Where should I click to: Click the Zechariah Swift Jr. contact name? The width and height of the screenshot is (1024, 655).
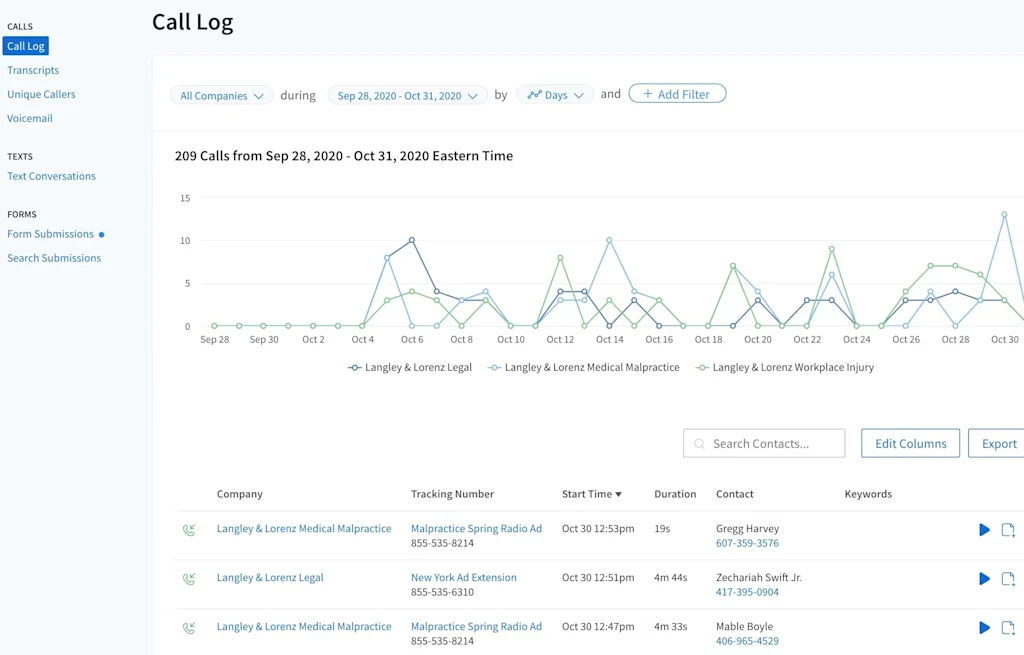coord(759,578)
